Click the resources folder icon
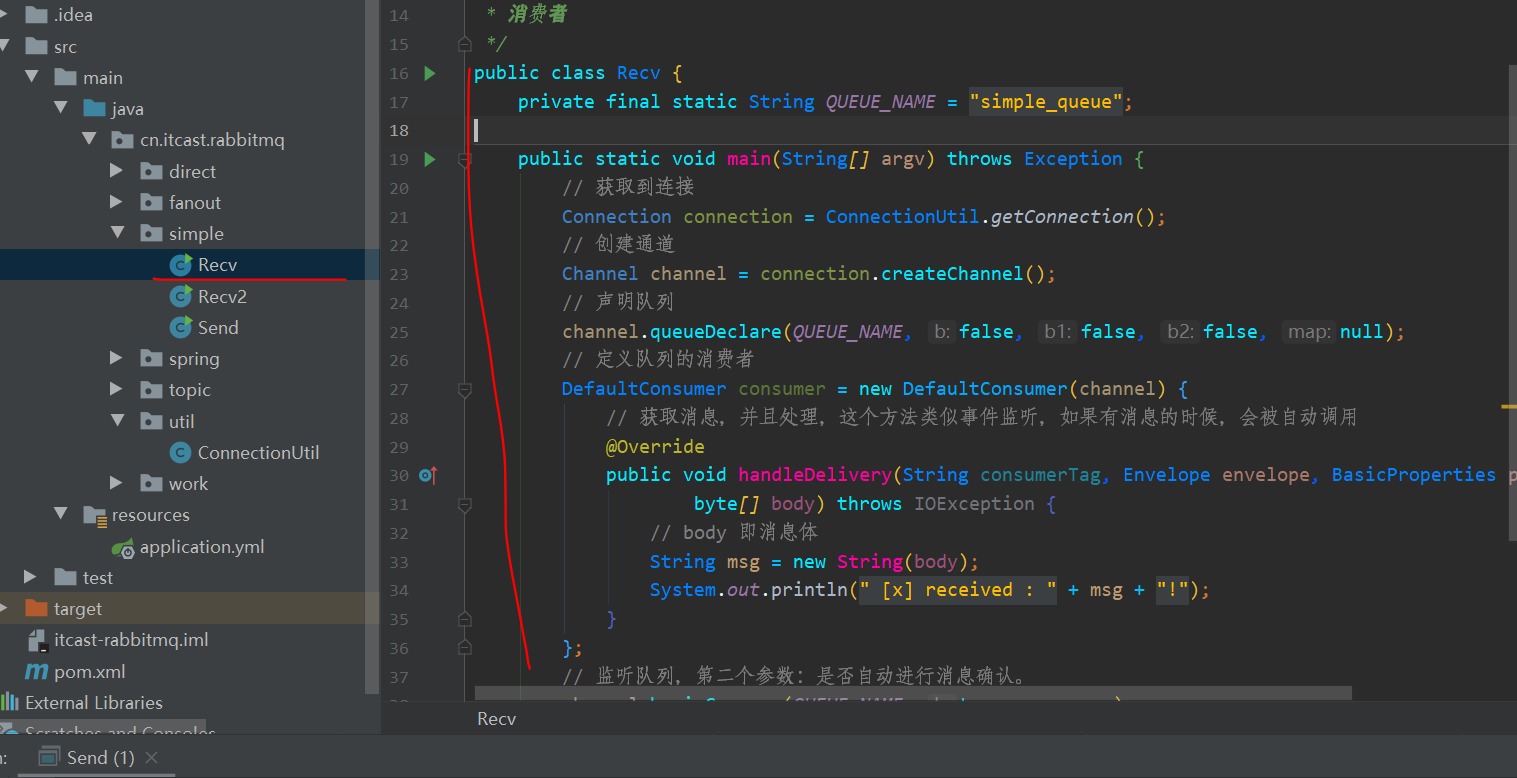Image resolution: width=1517 pixels, height=778 pixels. [95, 515]
